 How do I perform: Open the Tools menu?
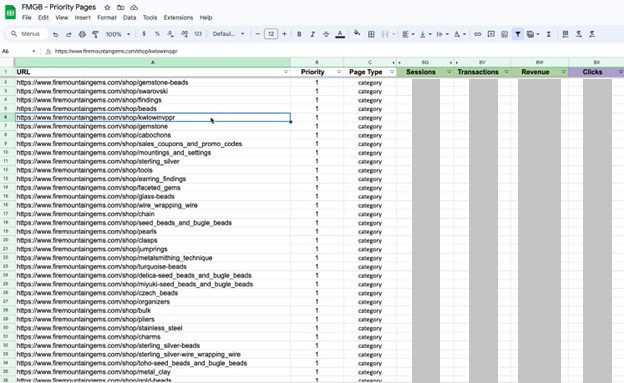pos(150,18)
